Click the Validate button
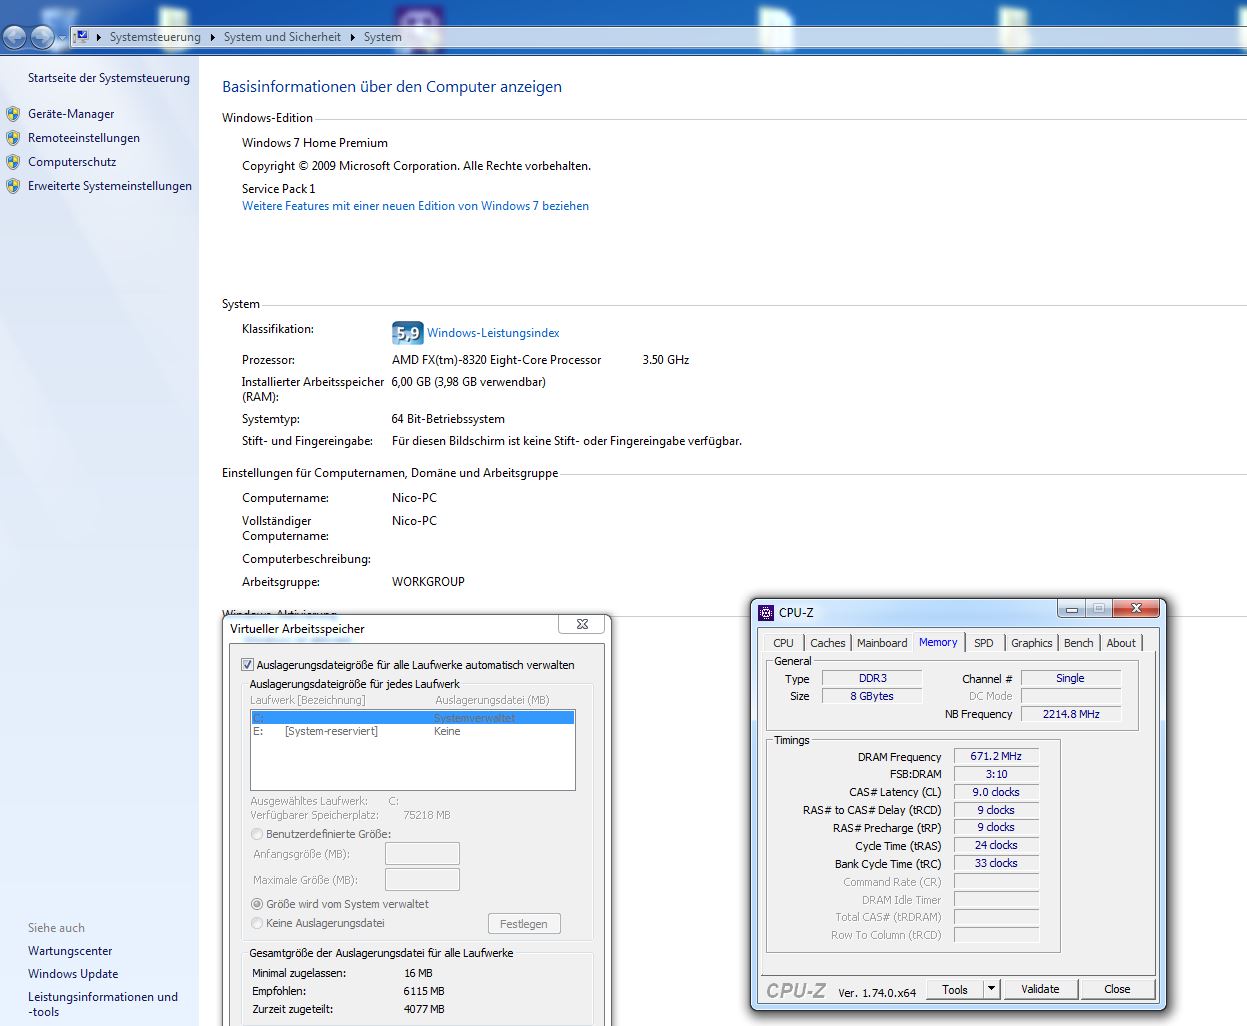 (1040, 989)
